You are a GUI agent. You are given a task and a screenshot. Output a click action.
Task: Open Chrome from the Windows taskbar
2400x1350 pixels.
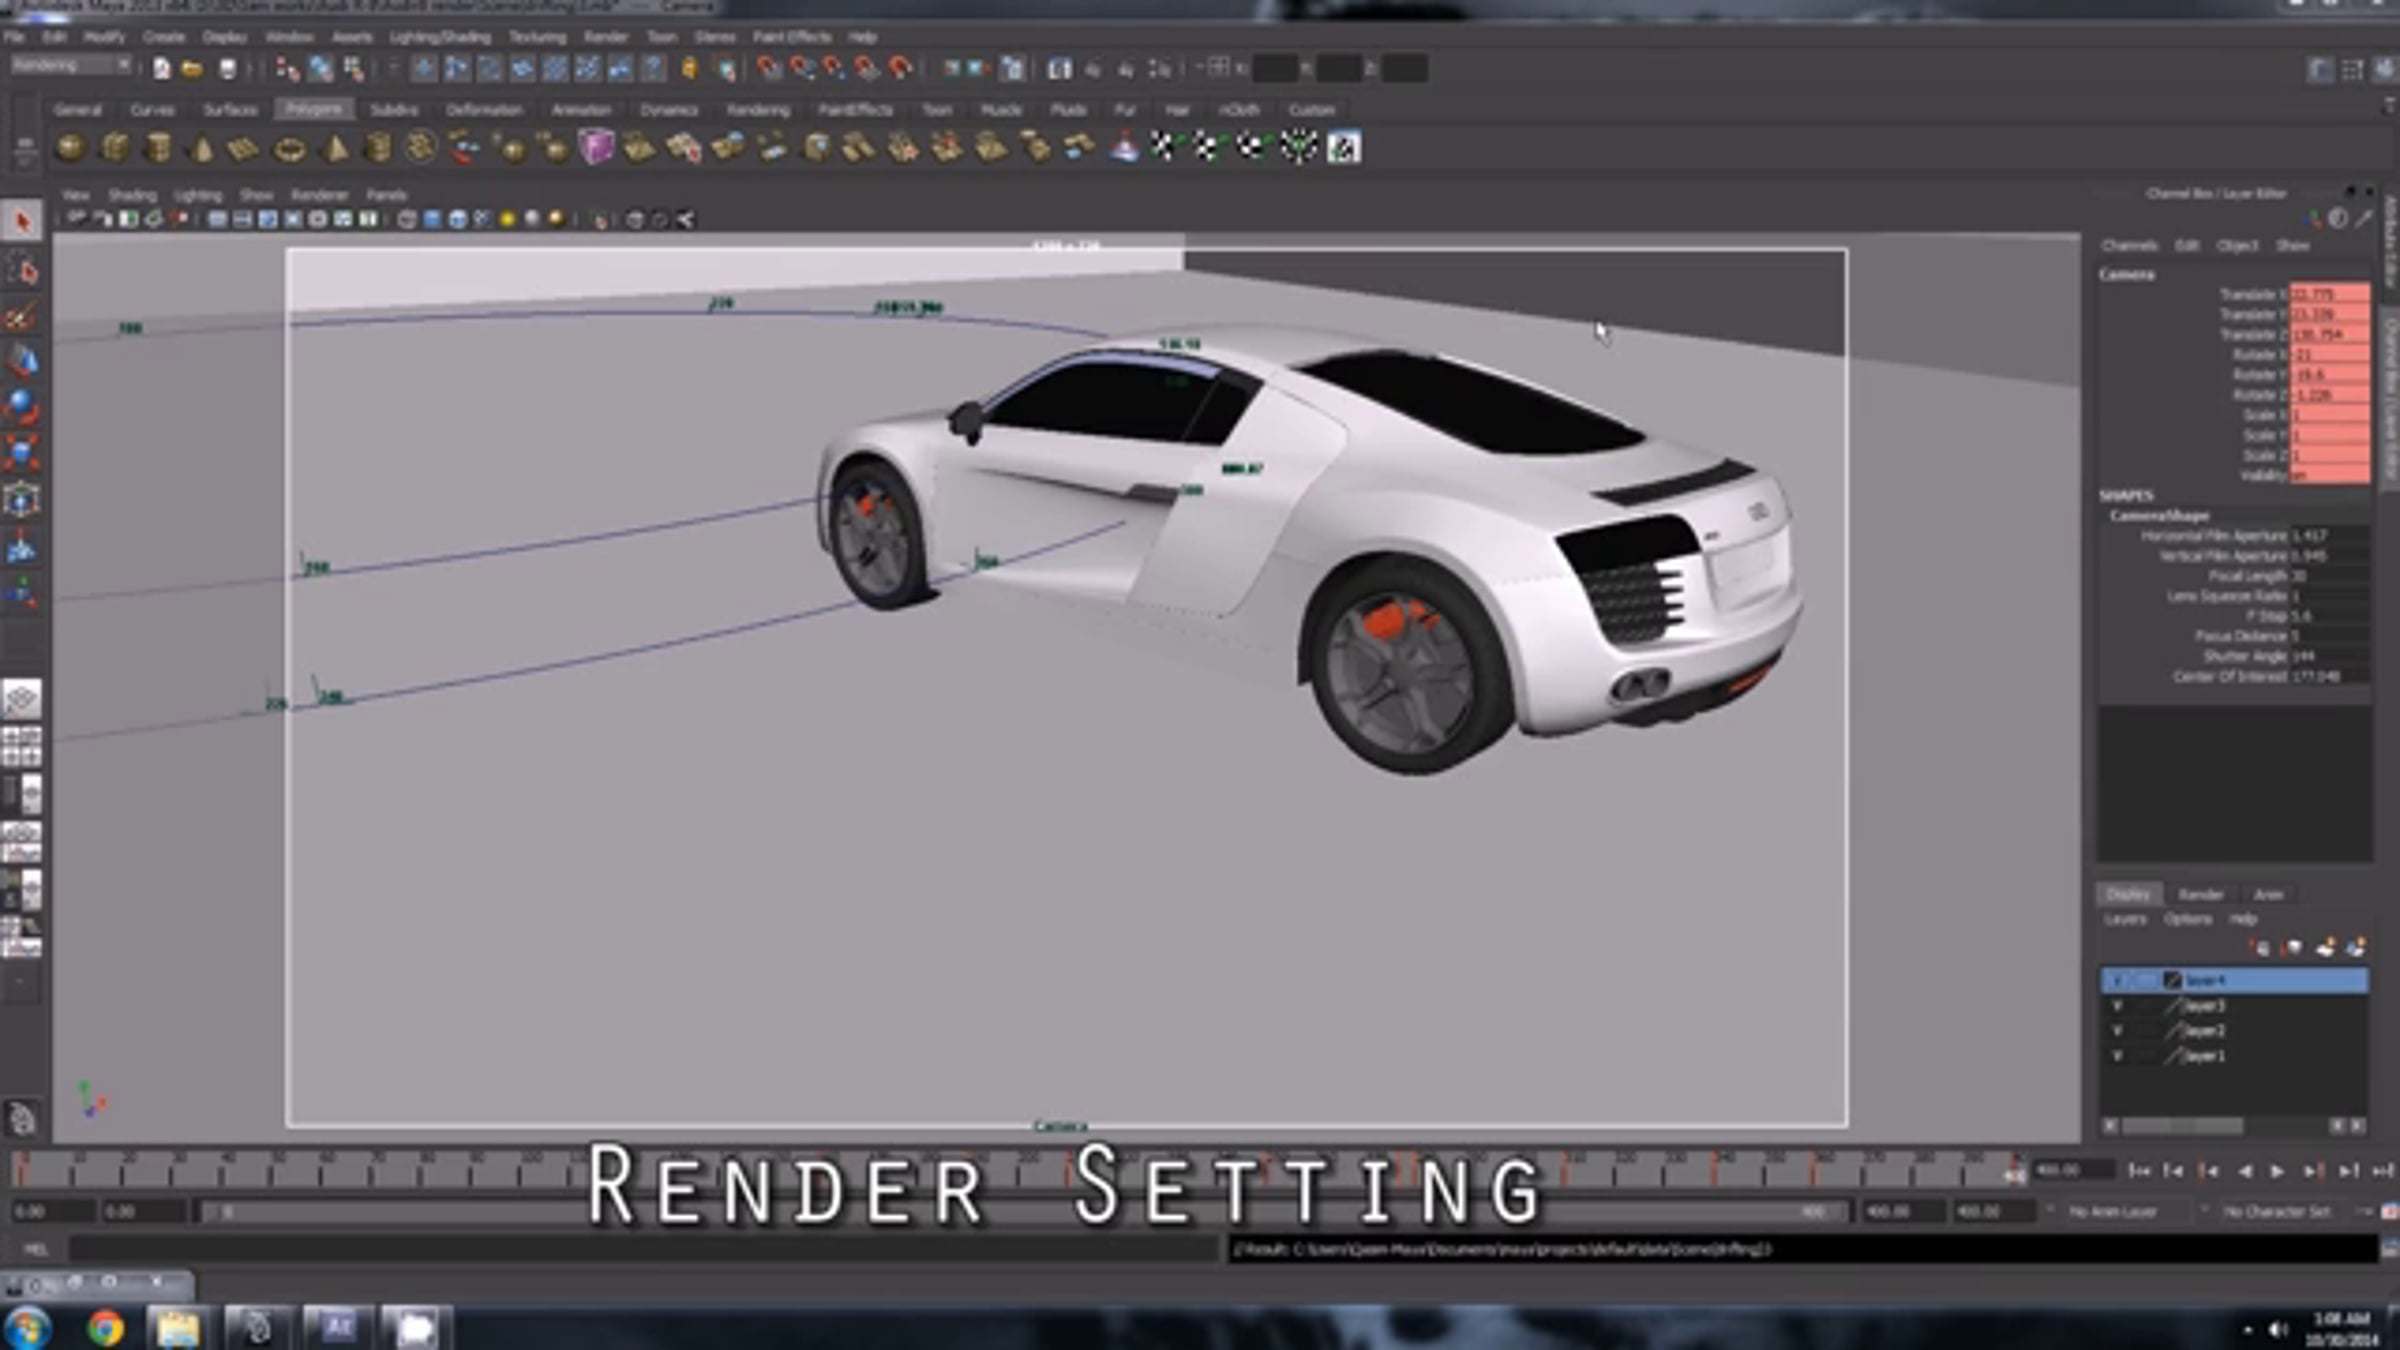pyautogui.click(x=104, y=1328)
